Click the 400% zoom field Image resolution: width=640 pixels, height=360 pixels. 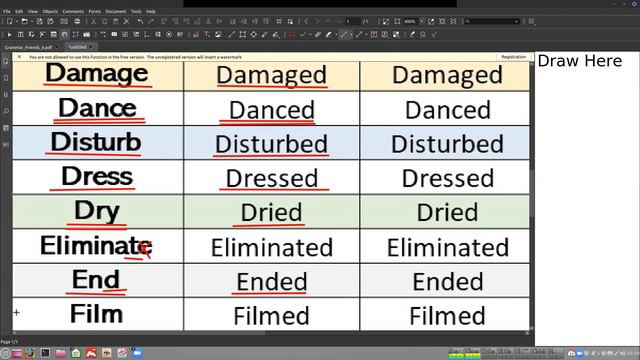[410, 21]
